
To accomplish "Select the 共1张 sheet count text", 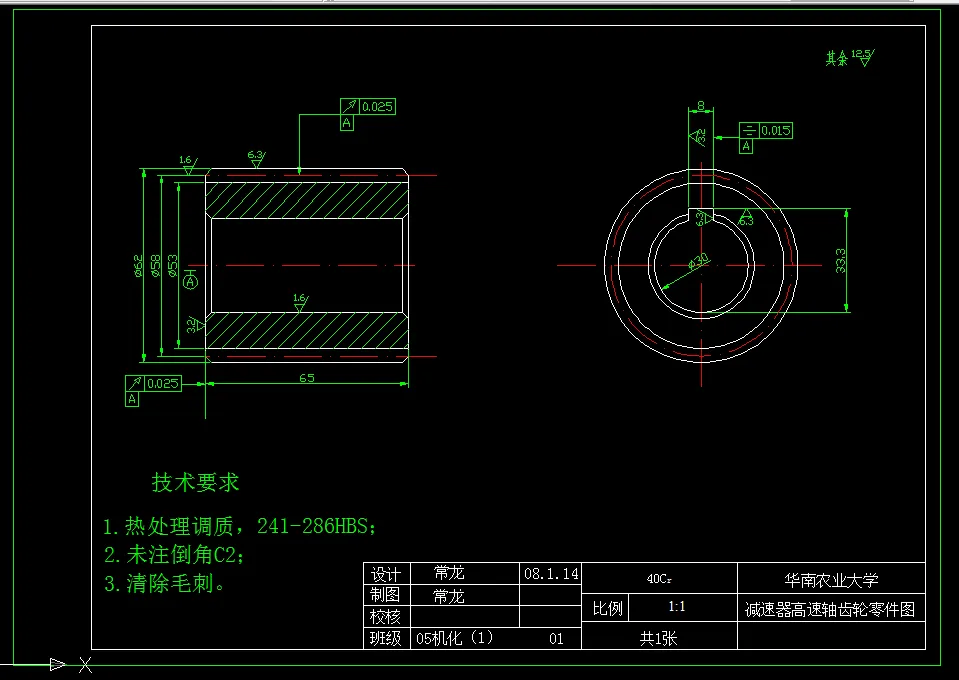I will (x=659, y=638).
